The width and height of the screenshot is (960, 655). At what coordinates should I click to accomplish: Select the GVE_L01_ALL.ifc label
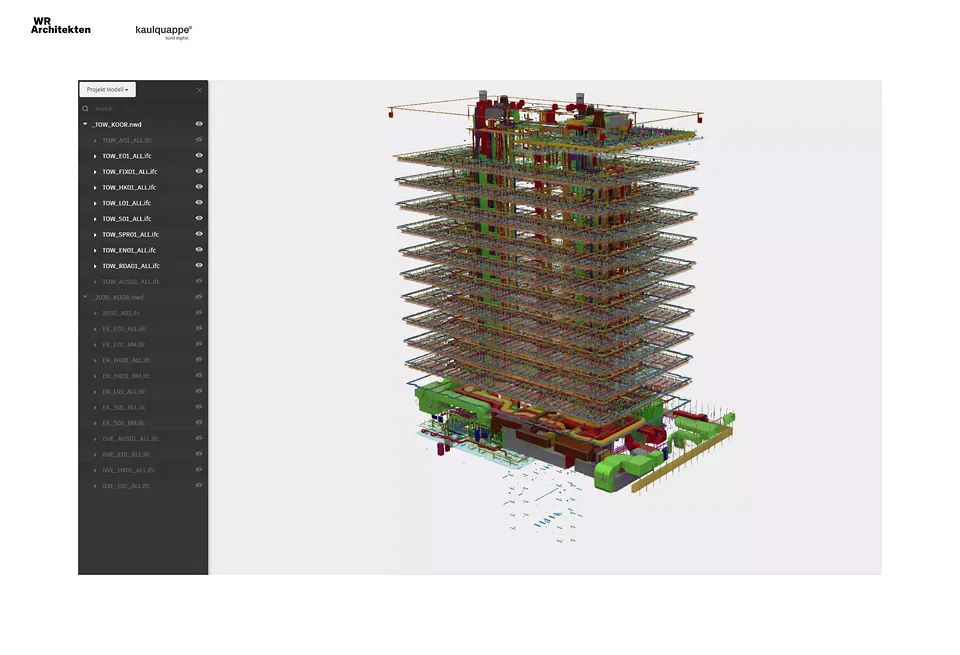click(x=126, y=486)
